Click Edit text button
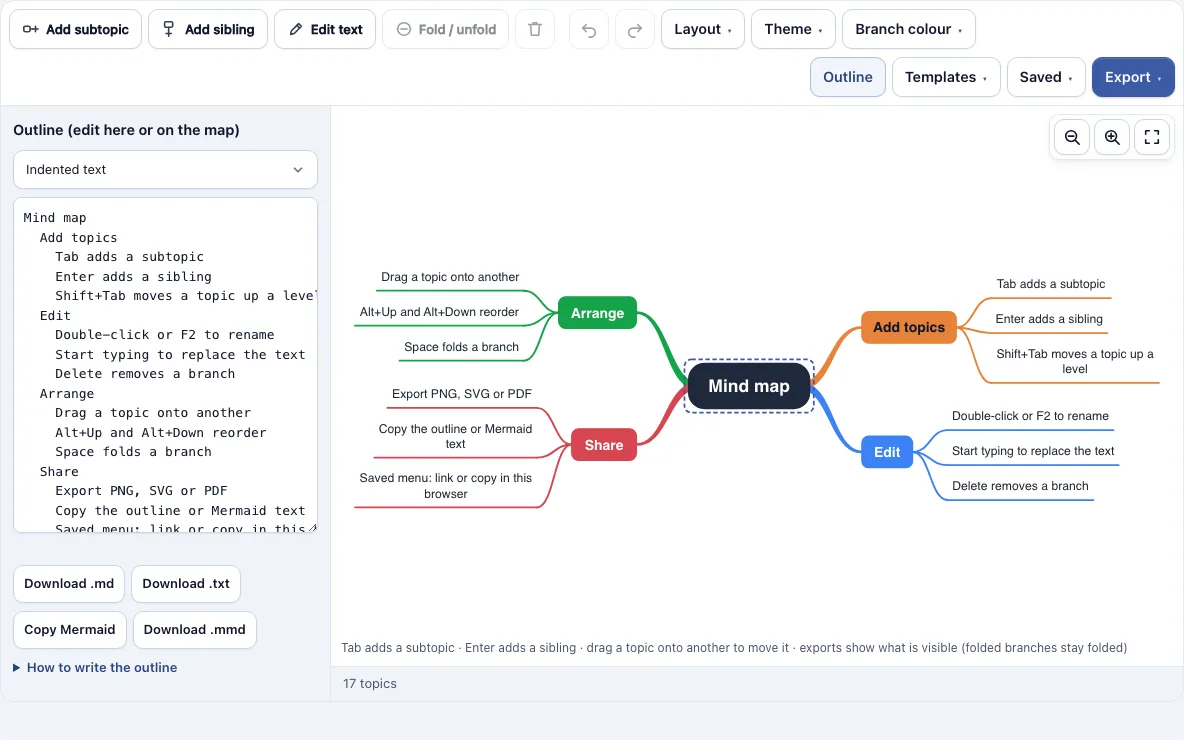Viewport: 1184px width, 740px height. 325,29
